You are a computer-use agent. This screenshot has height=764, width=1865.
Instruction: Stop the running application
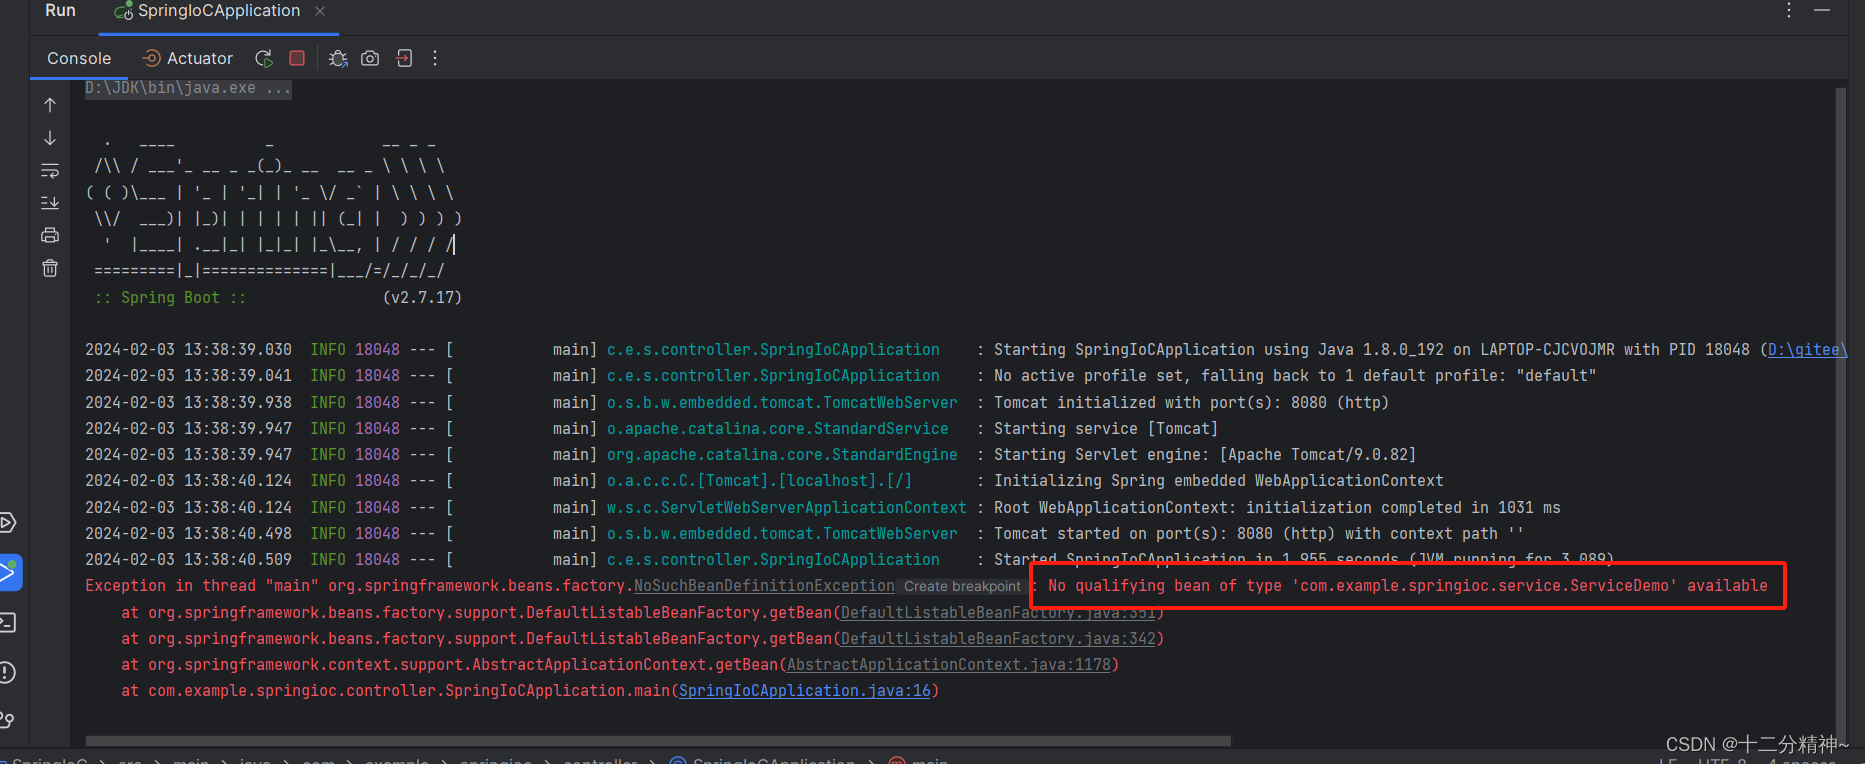point(297,58)
